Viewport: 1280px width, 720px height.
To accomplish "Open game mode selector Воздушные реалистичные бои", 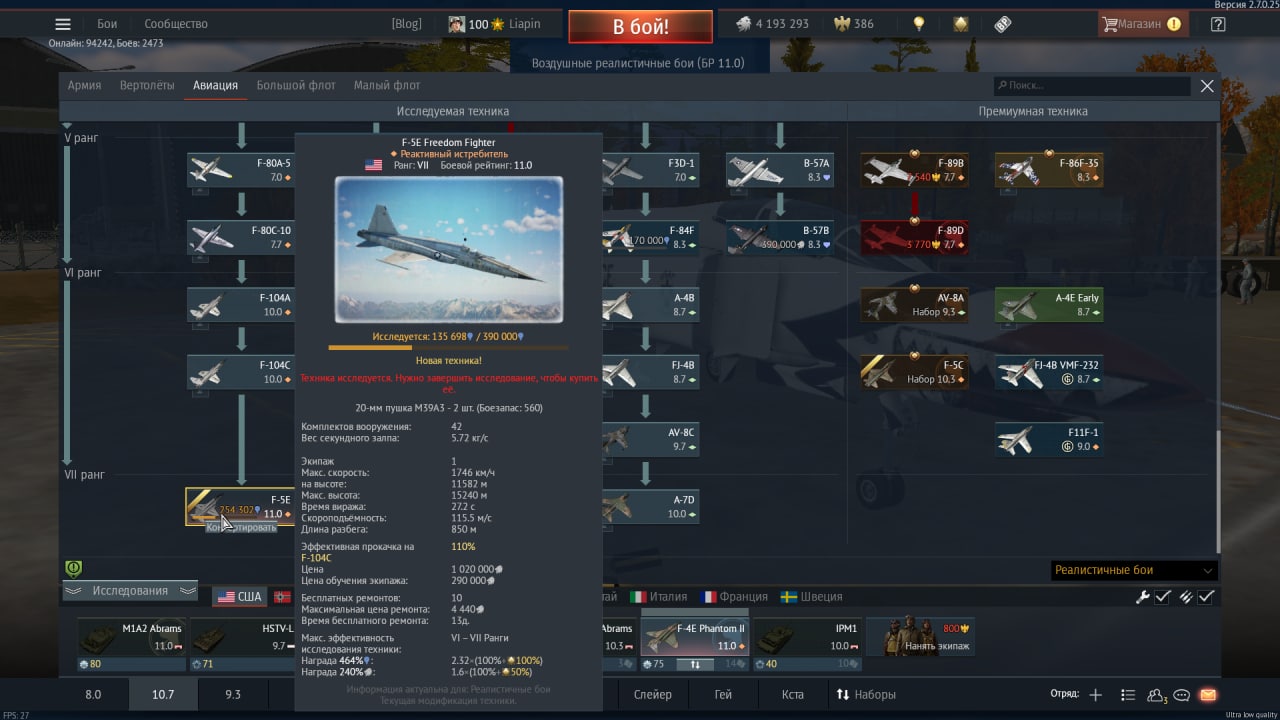I will 638,63.
